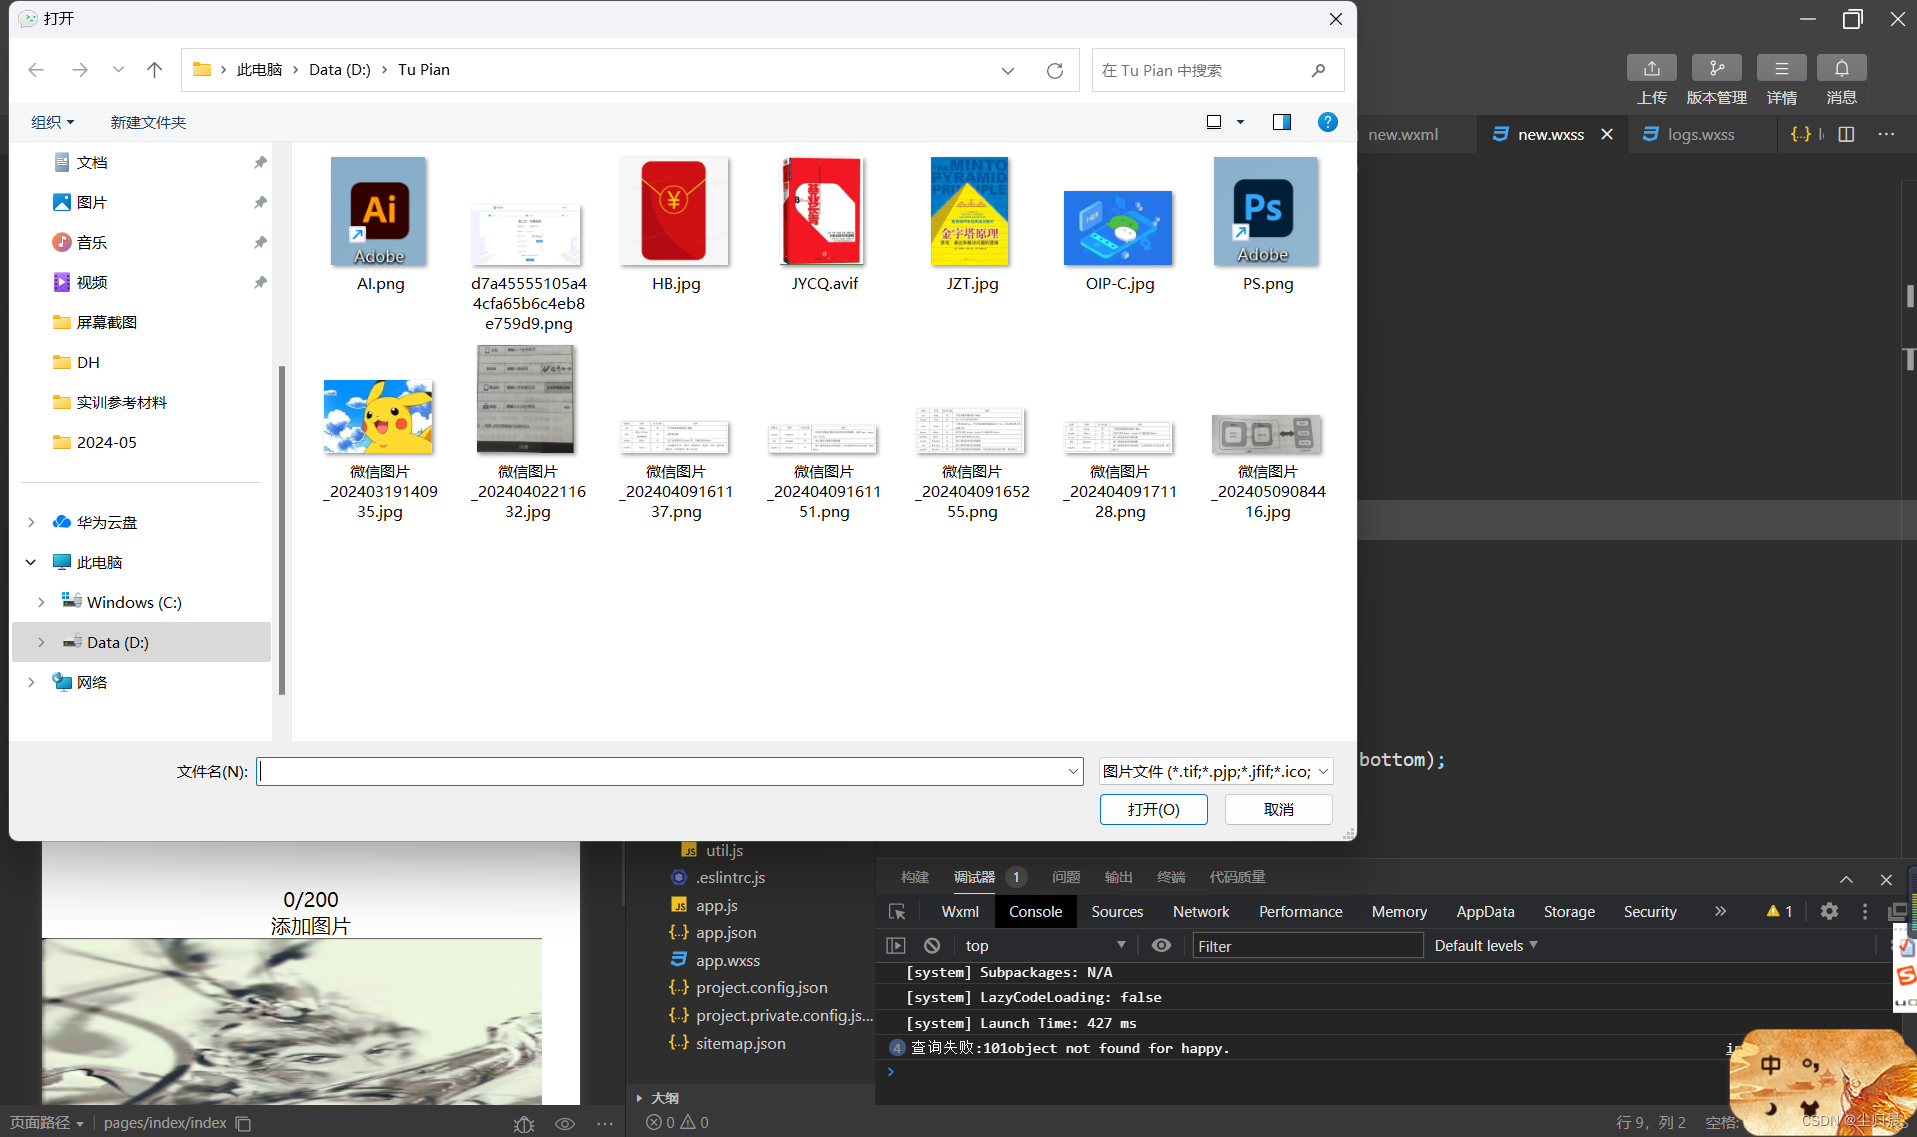Select element inspector icon in debugger
Screen dimensions: 1917x1137
coord(897,911)
